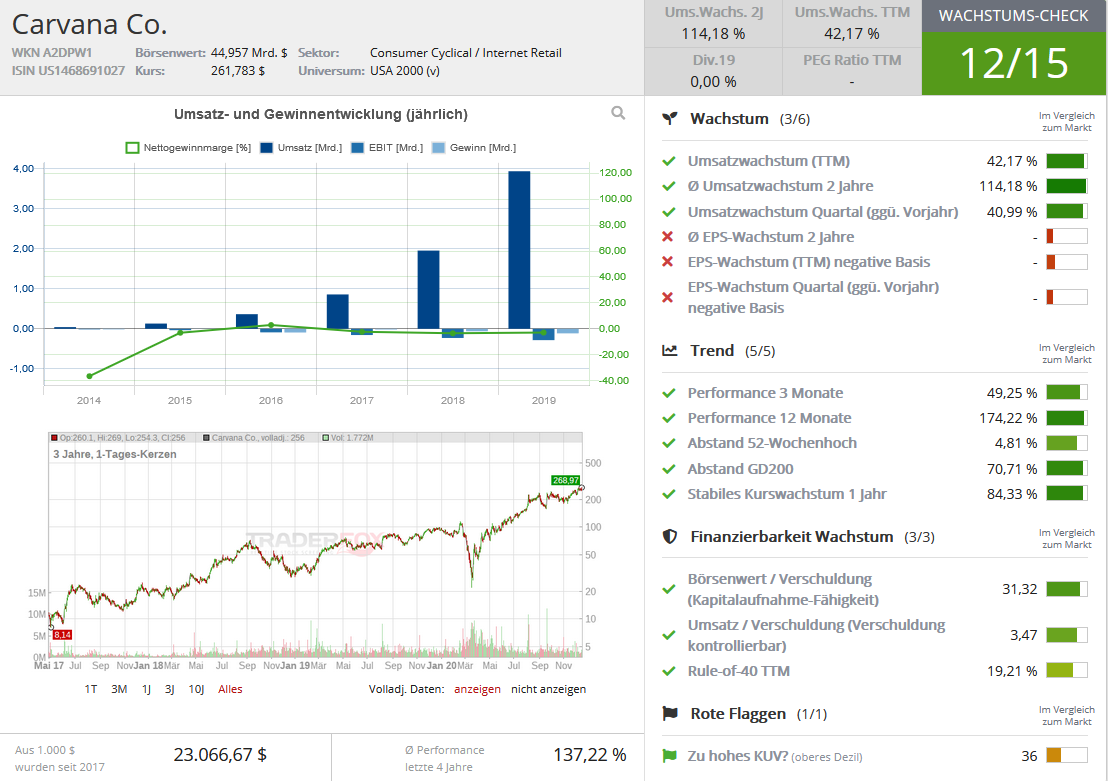
Task: Click the Universum value USA 2000 (v)
Action: (405, 71)
